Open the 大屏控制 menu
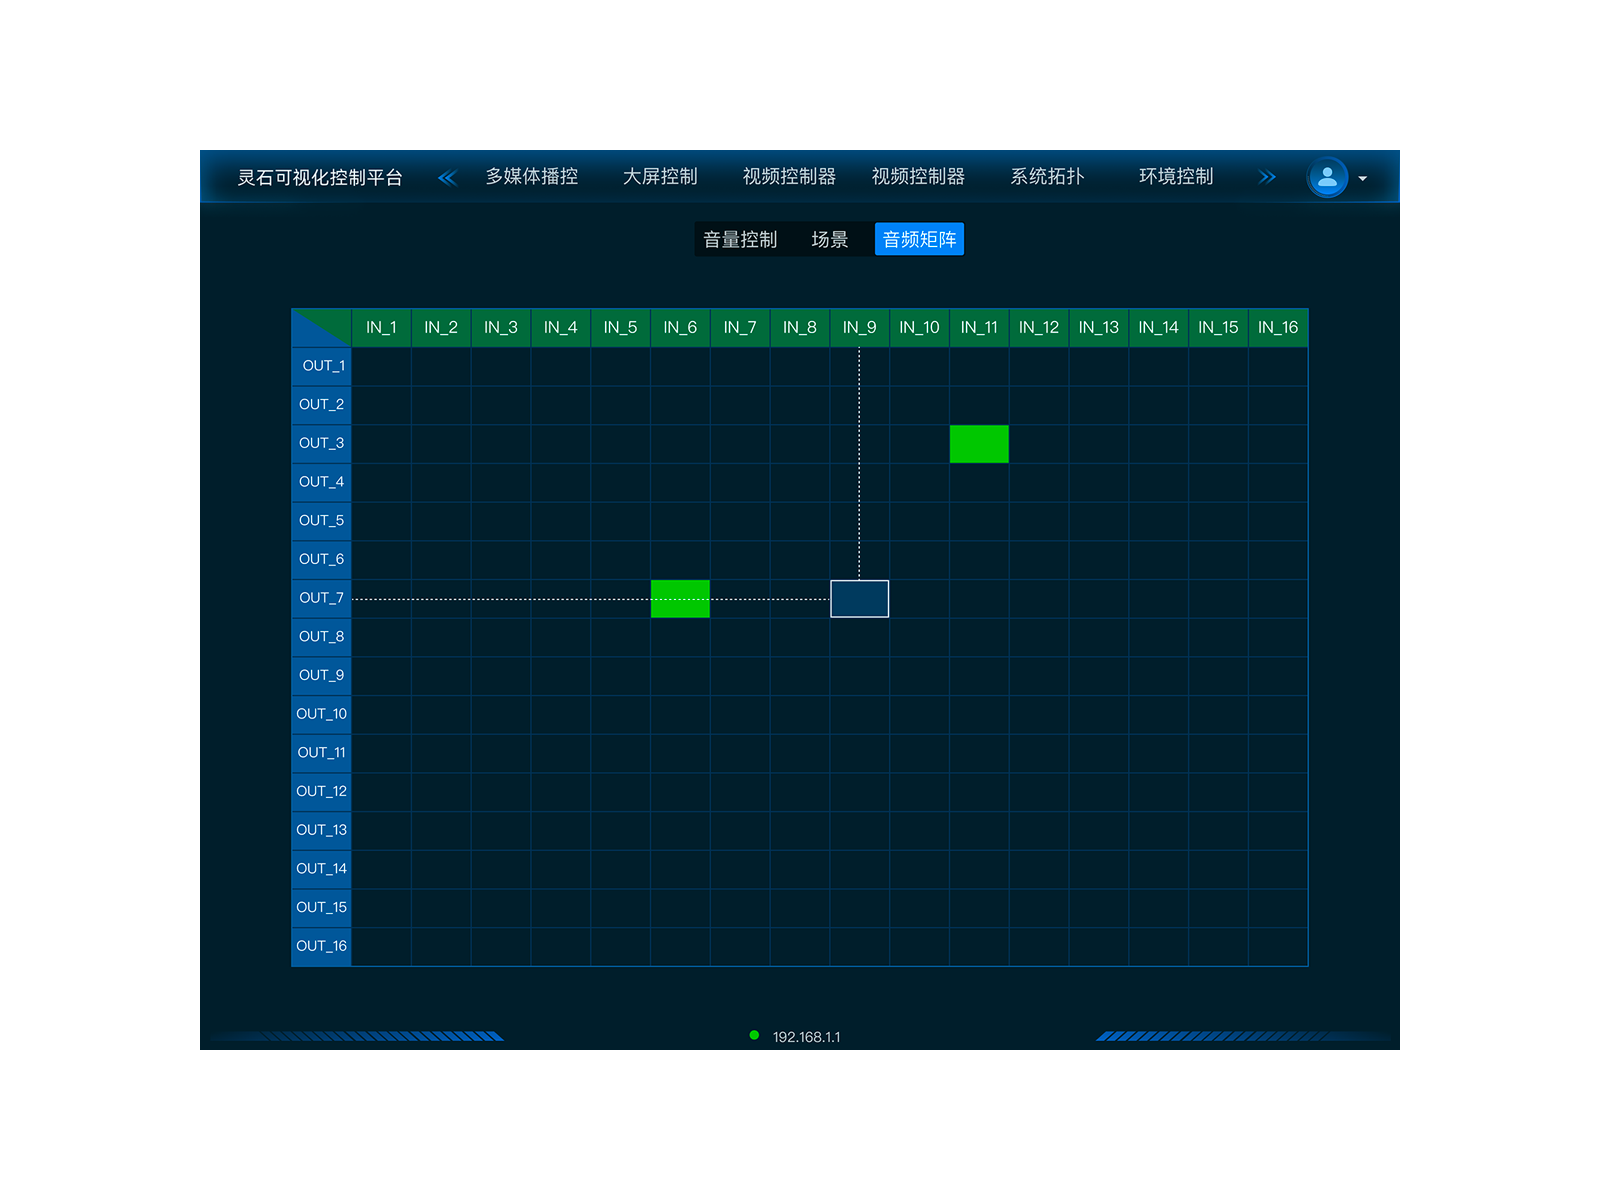This screenshot has height=1200, width=1600. tap(660, 177)
